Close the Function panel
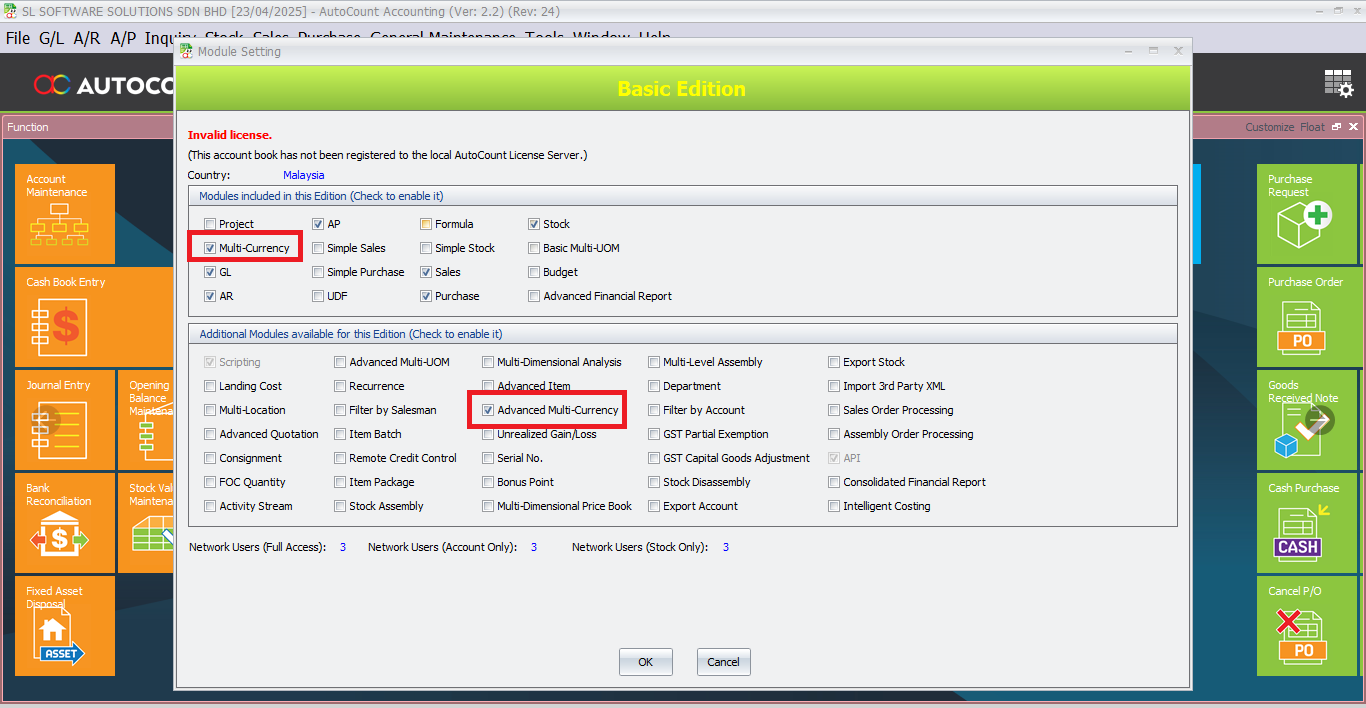The width and height of the screenshot is (1366, 708). pos(1353,127)
